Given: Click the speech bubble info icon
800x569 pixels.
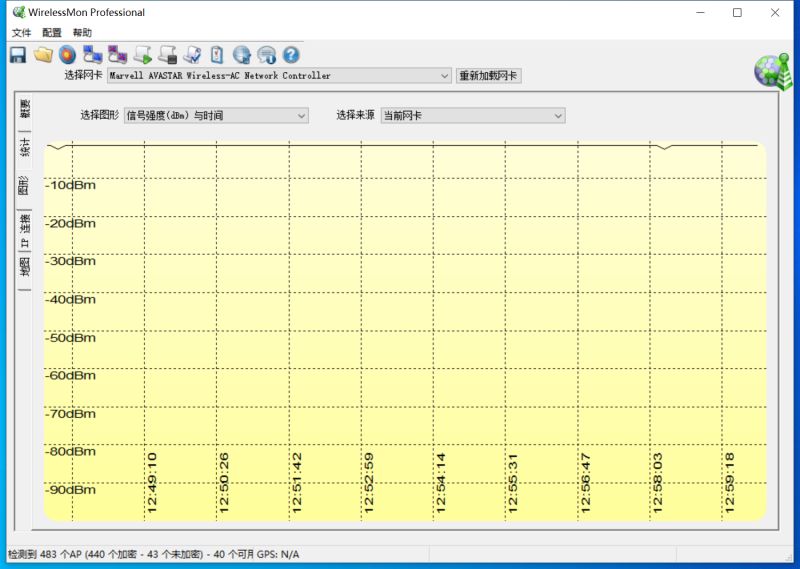Looking at the screenshot, I should click(x=266, y=55).
